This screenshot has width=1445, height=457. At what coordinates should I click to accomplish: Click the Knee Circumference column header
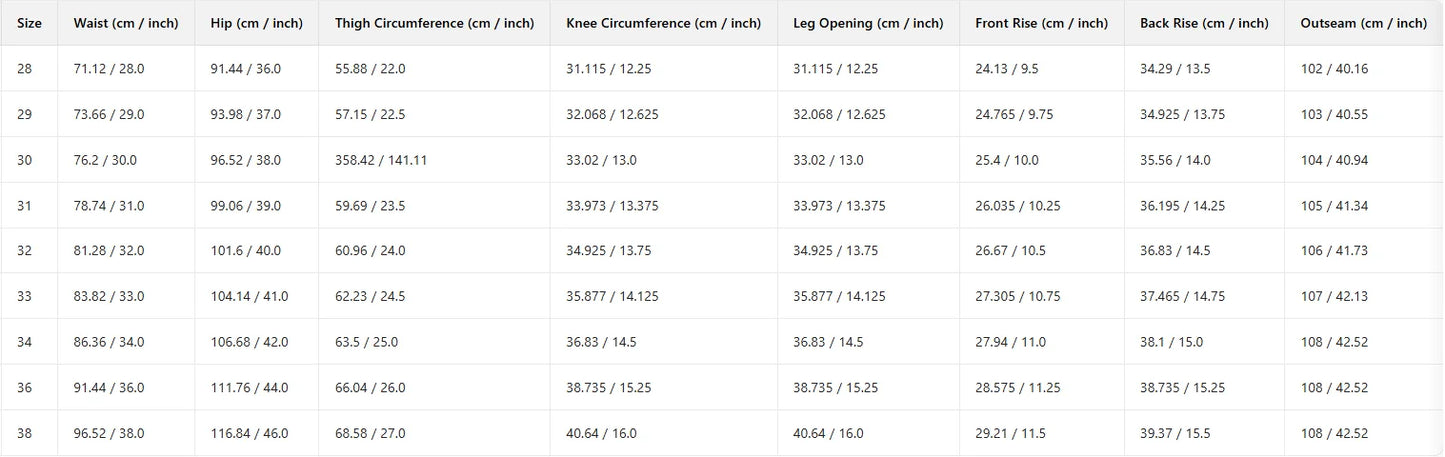pyautogui.click(x=663, y=23)
